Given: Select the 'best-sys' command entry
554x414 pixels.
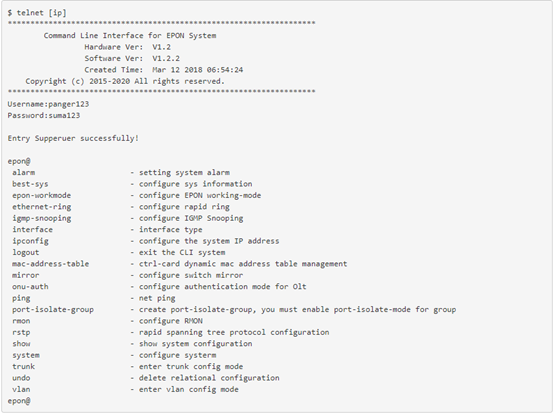Looking at the screenshot, I should click(30, 184).
